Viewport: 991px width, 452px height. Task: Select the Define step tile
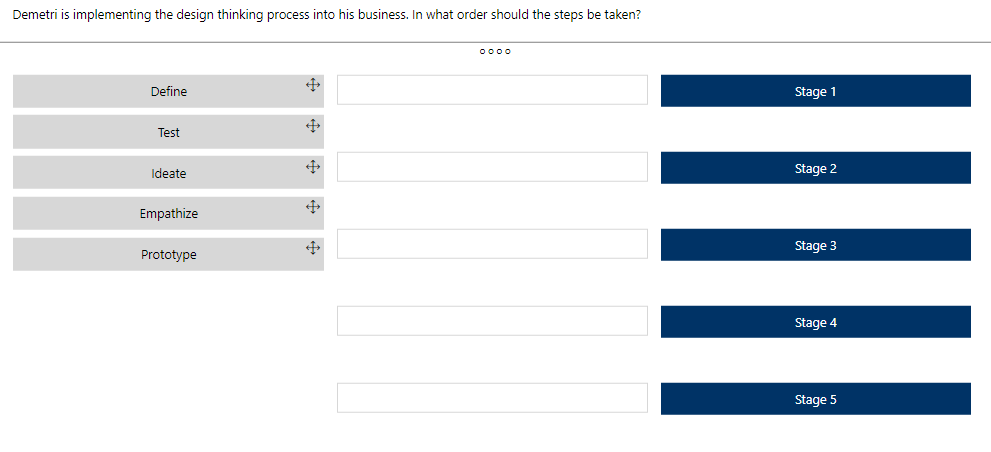point(168,91)
